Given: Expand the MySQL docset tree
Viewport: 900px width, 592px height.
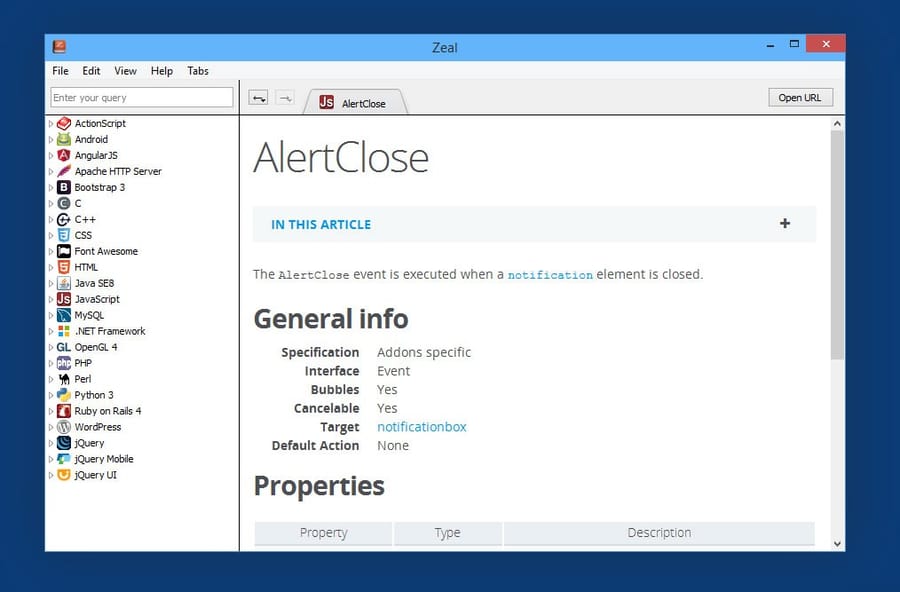Looking at the screenshot, I should [x=51, y=315].
